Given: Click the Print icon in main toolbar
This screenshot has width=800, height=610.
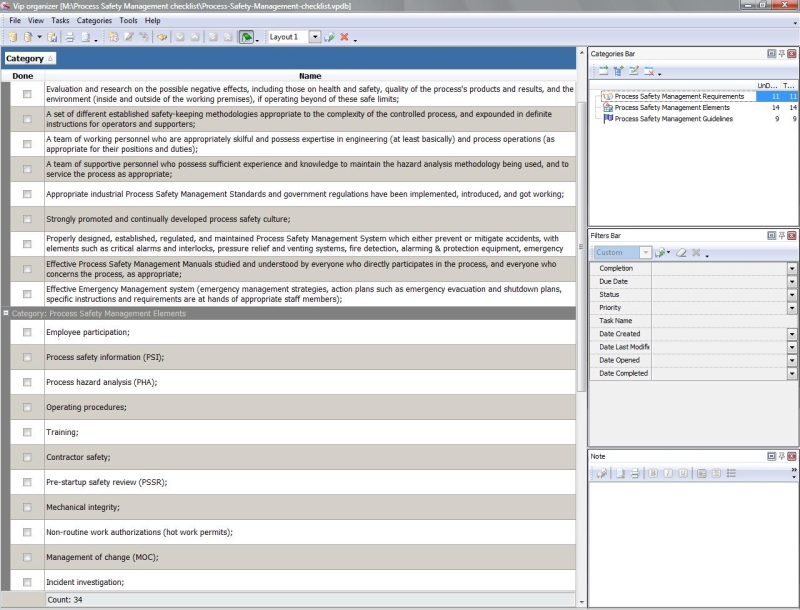Looking at the screenshot, I should 70,37.
